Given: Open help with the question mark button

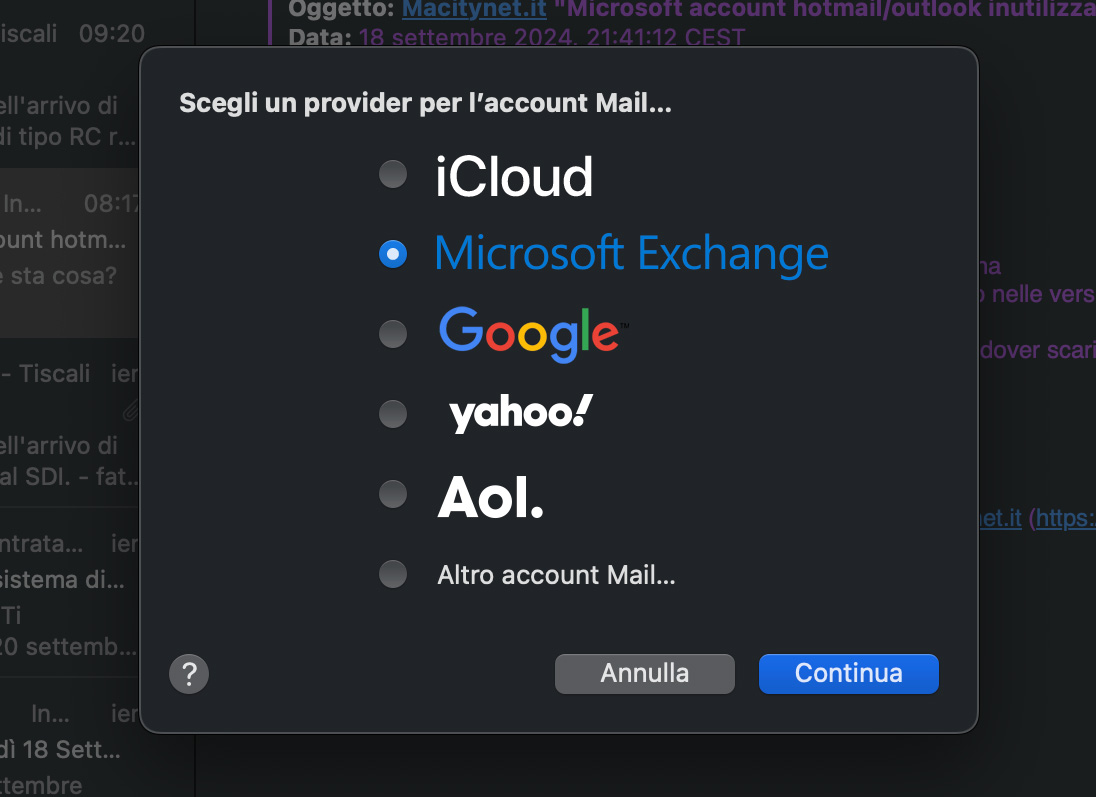Looking at the screenshot, I should tap(189, 673).
